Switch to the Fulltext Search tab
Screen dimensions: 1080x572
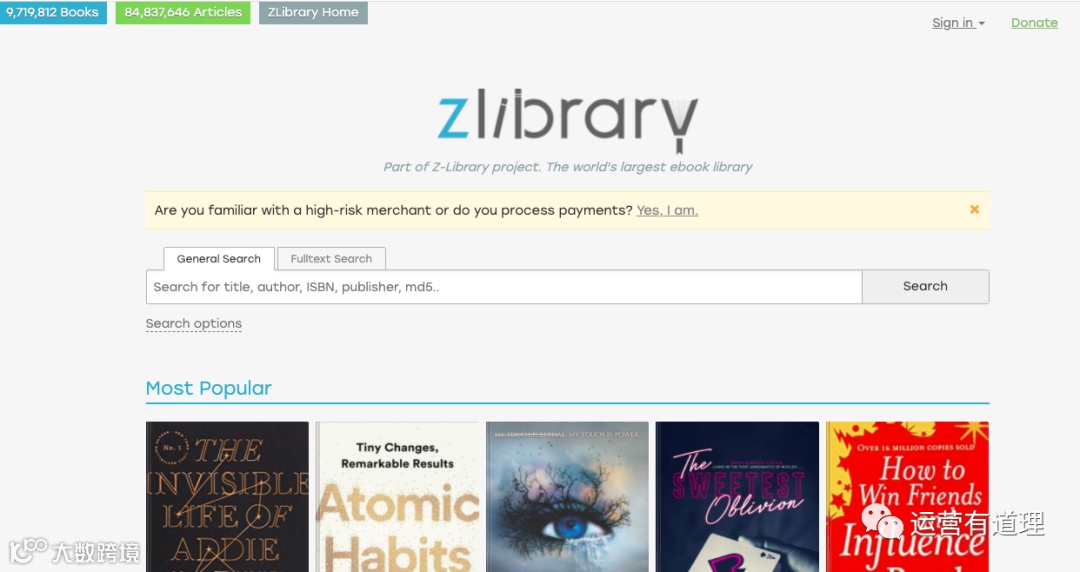click(331, 258)
